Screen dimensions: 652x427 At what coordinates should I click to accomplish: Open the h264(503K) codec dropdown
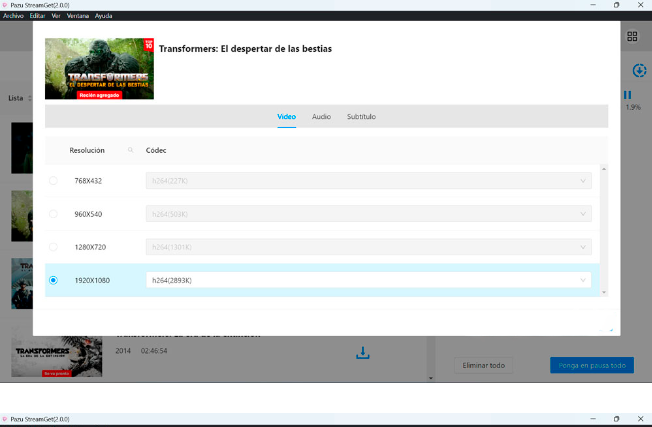click(x=368, y=214)
